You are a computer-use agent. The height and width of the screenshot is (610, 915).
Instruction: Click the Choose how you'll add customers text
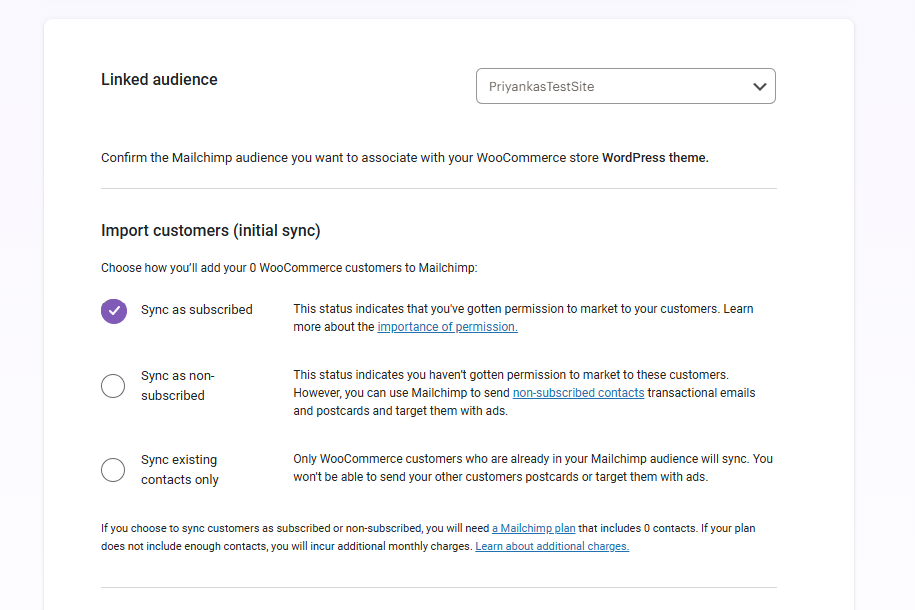tap(289, 268)
